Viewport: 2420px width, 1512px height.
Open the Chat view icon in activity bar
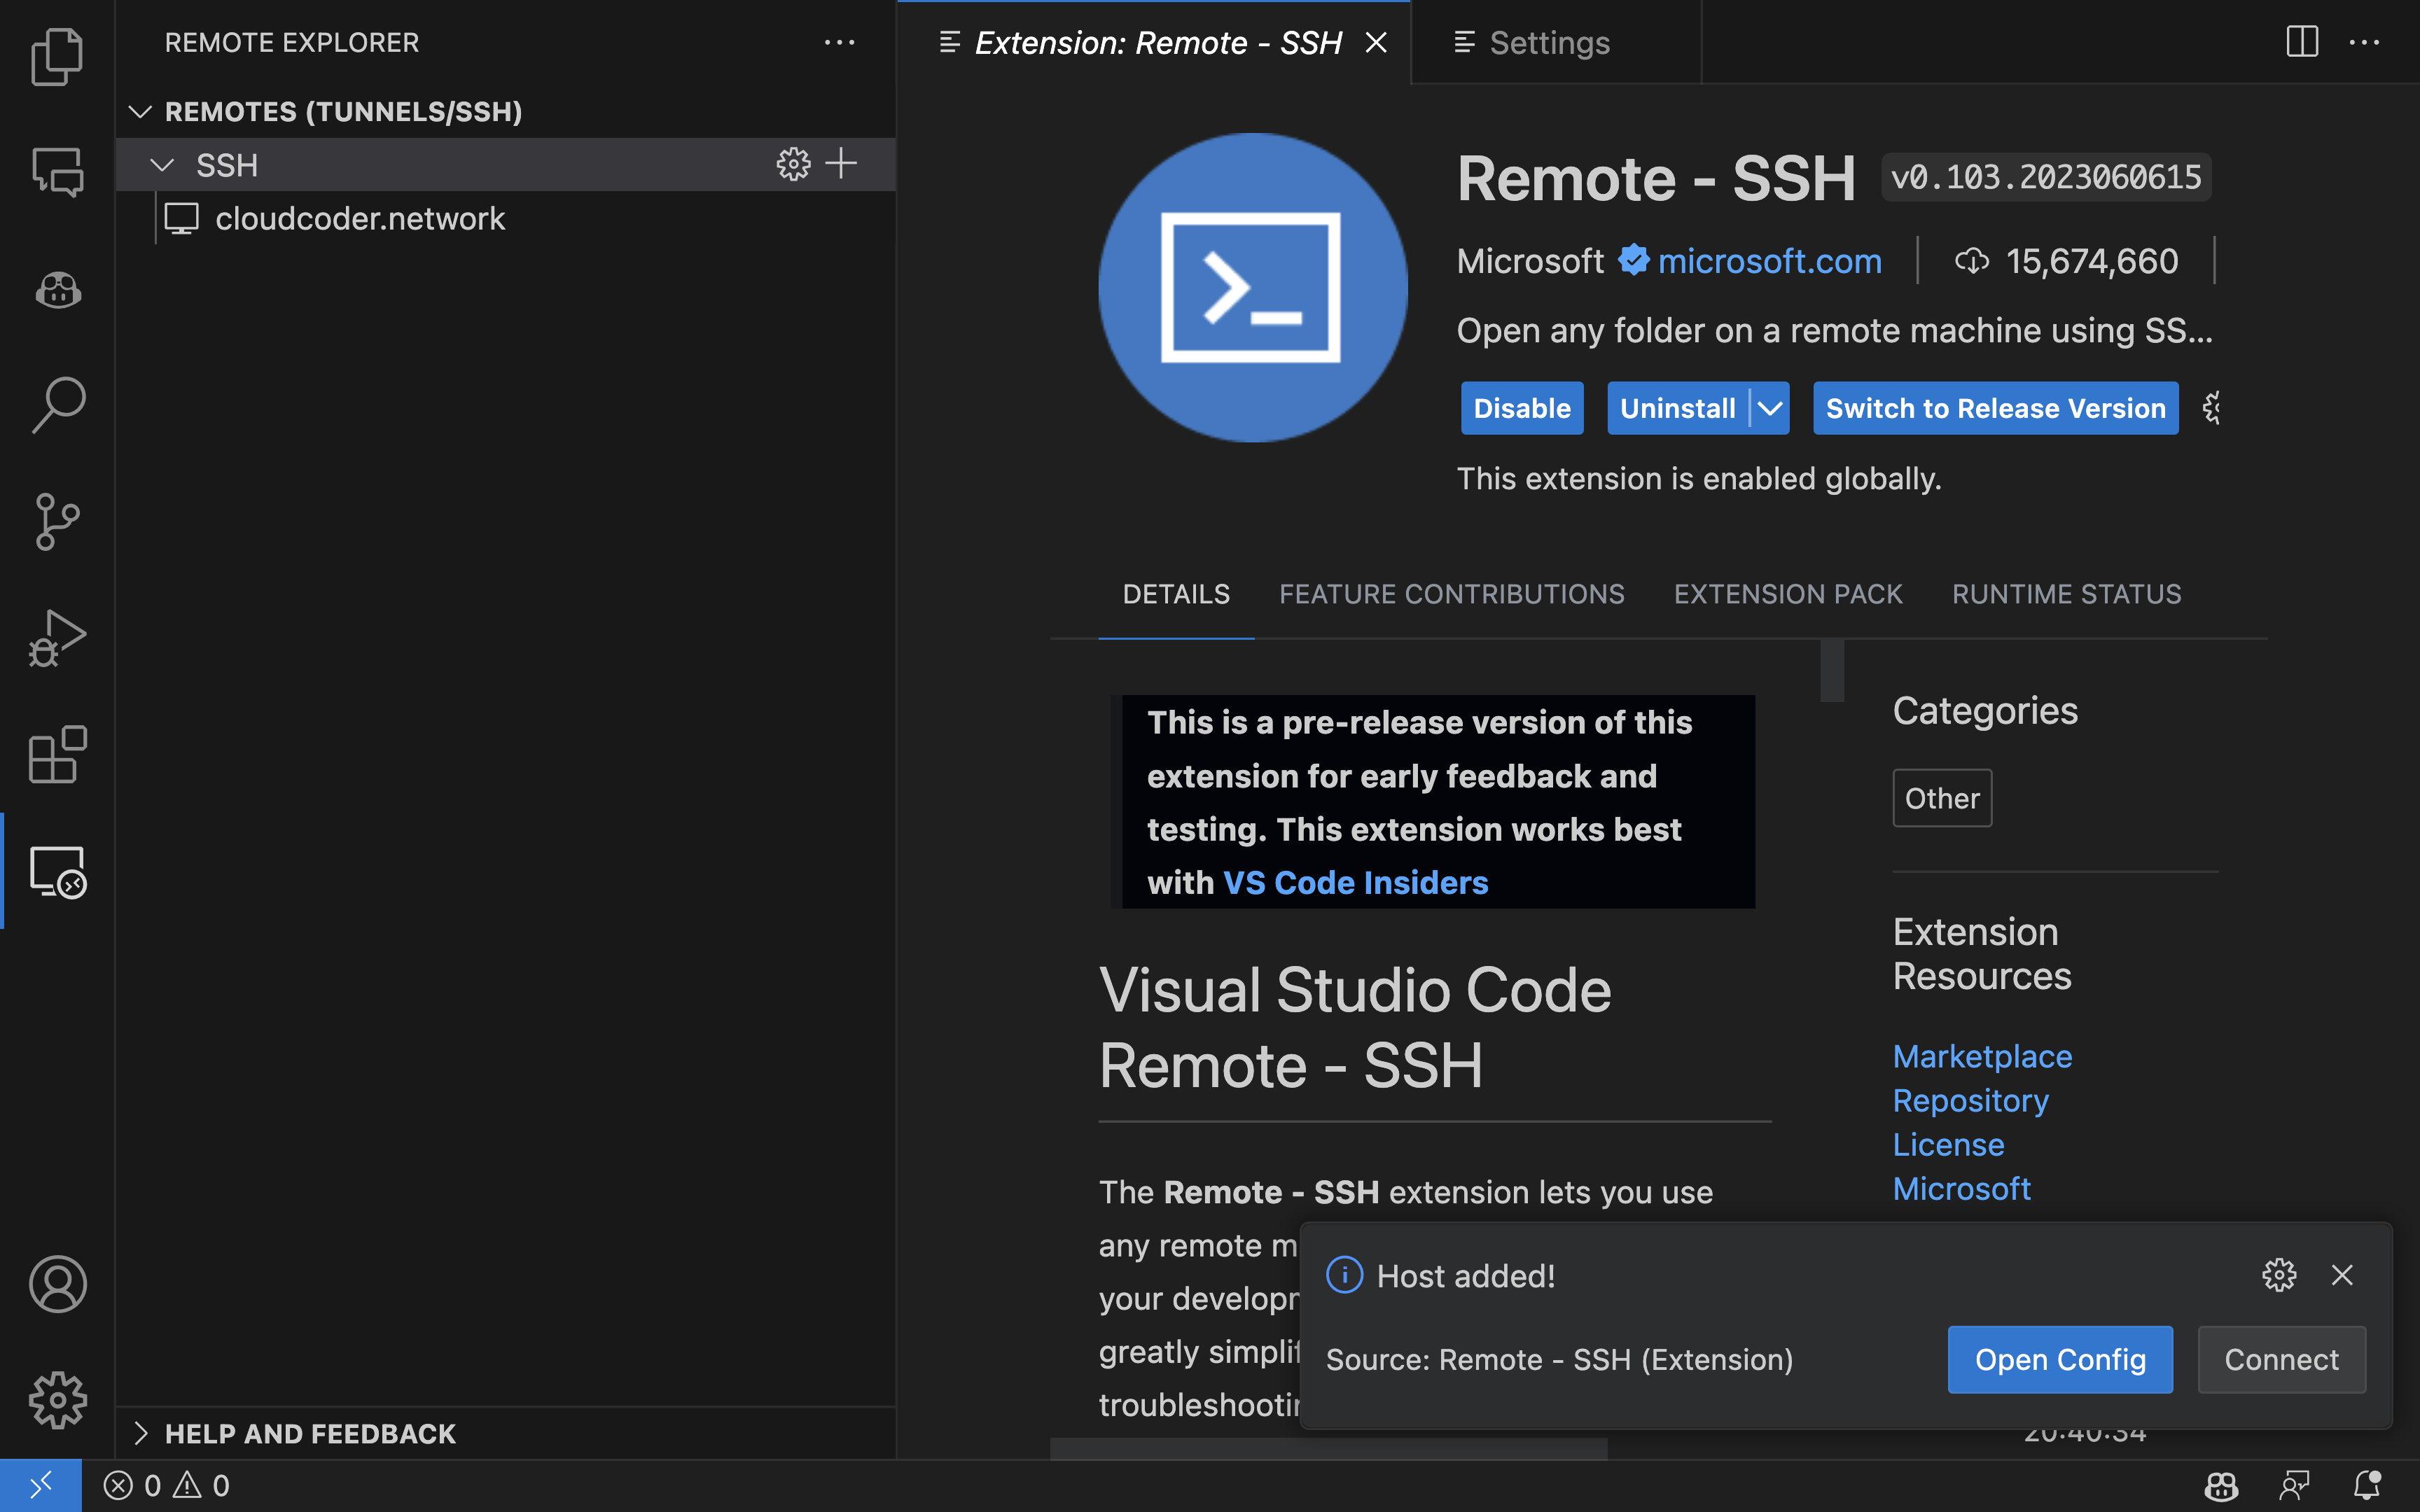click(57, 172)
